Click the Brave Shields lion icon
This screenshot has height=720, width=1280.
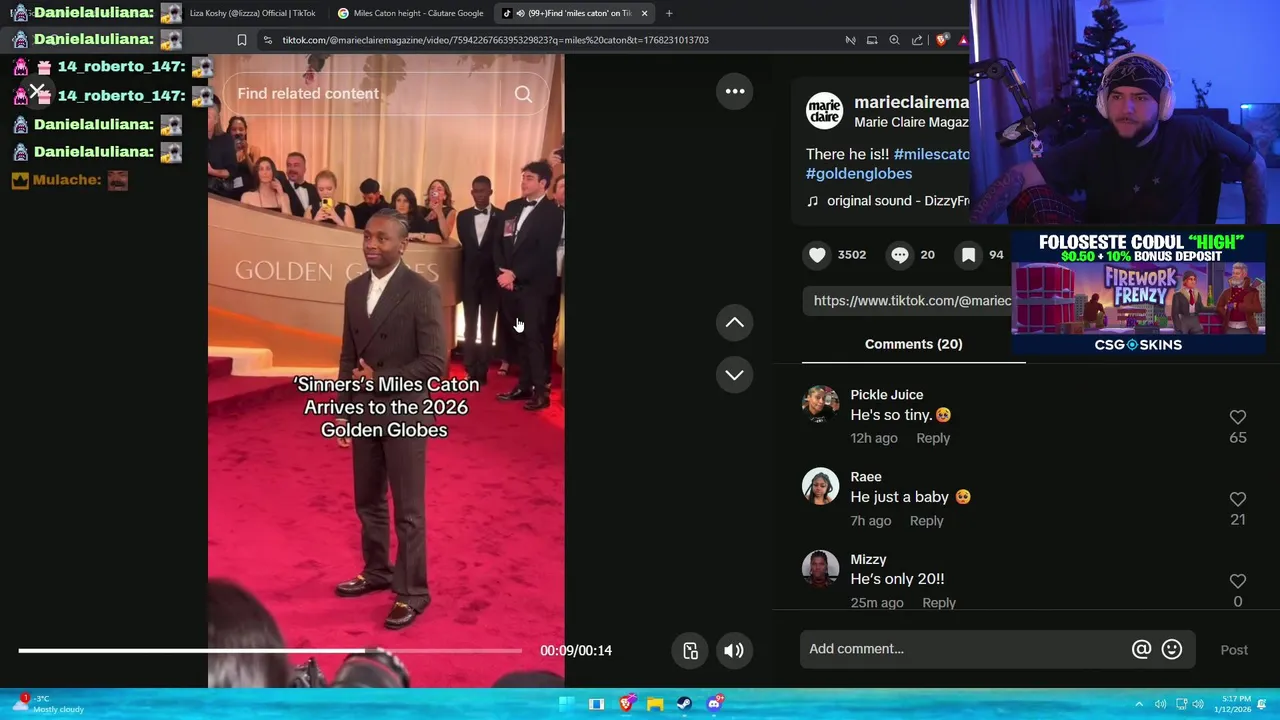click(x=942, y=40)
